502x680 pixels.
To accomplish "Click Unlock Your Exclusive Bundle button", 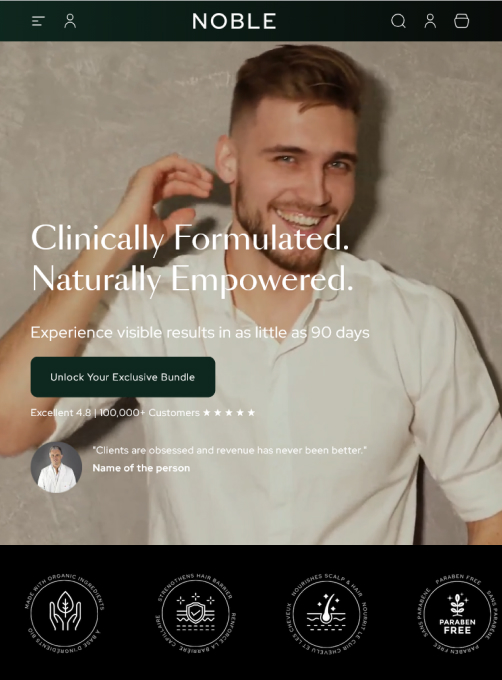I will [x=123, y=377].
